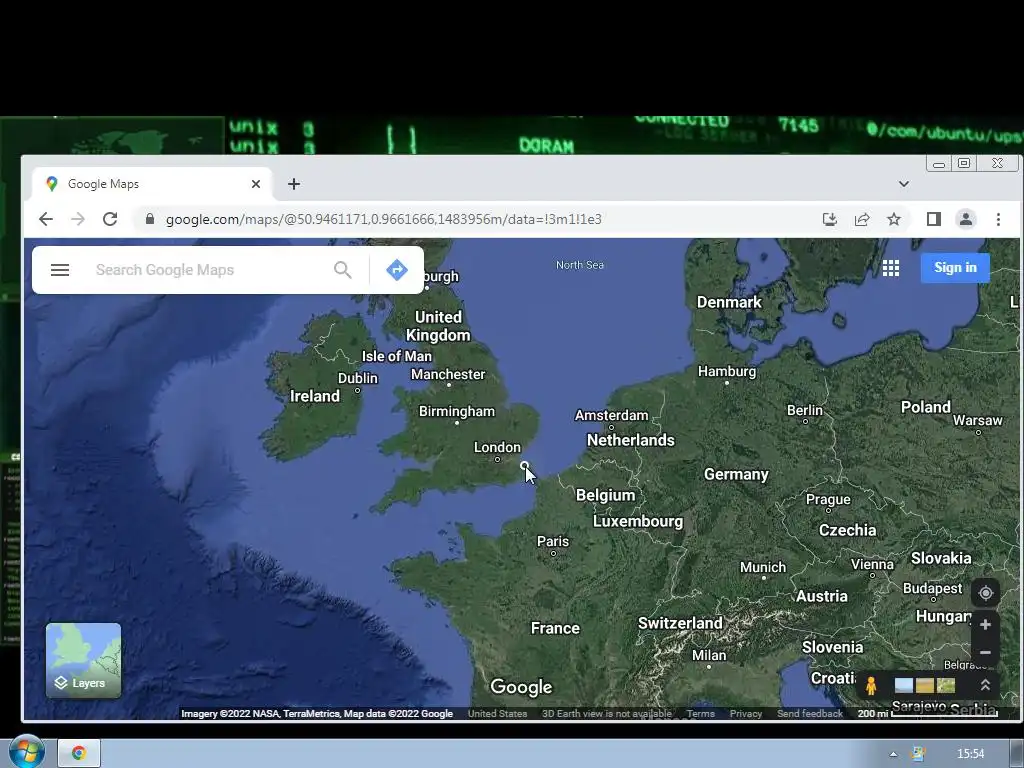
Task: Click the London map label
Action: click(x=497, y=447)
